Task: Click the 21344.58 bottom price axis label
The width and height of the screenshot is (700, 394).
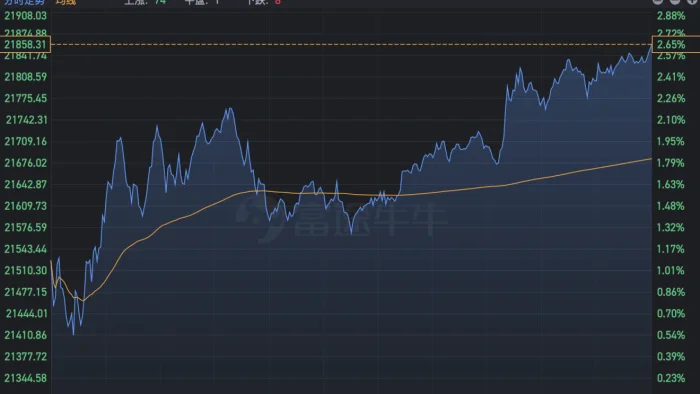Action: pyautogui.click(x=25, y=378)
